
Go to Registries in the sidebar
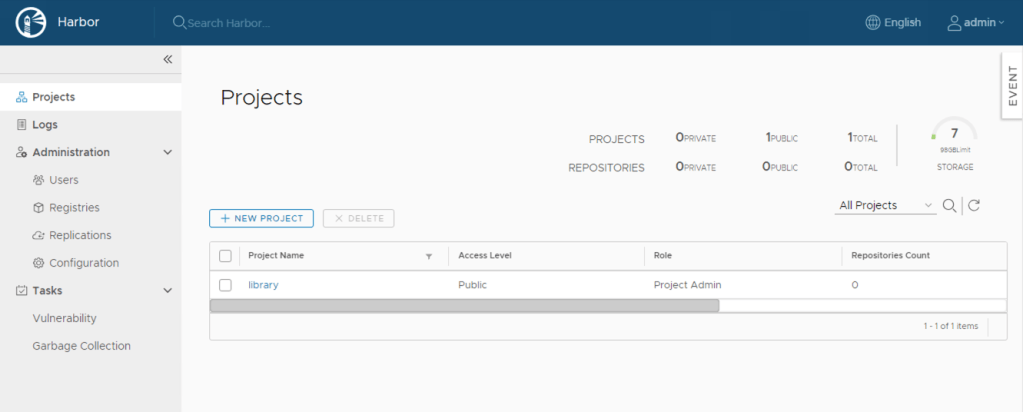74,208
